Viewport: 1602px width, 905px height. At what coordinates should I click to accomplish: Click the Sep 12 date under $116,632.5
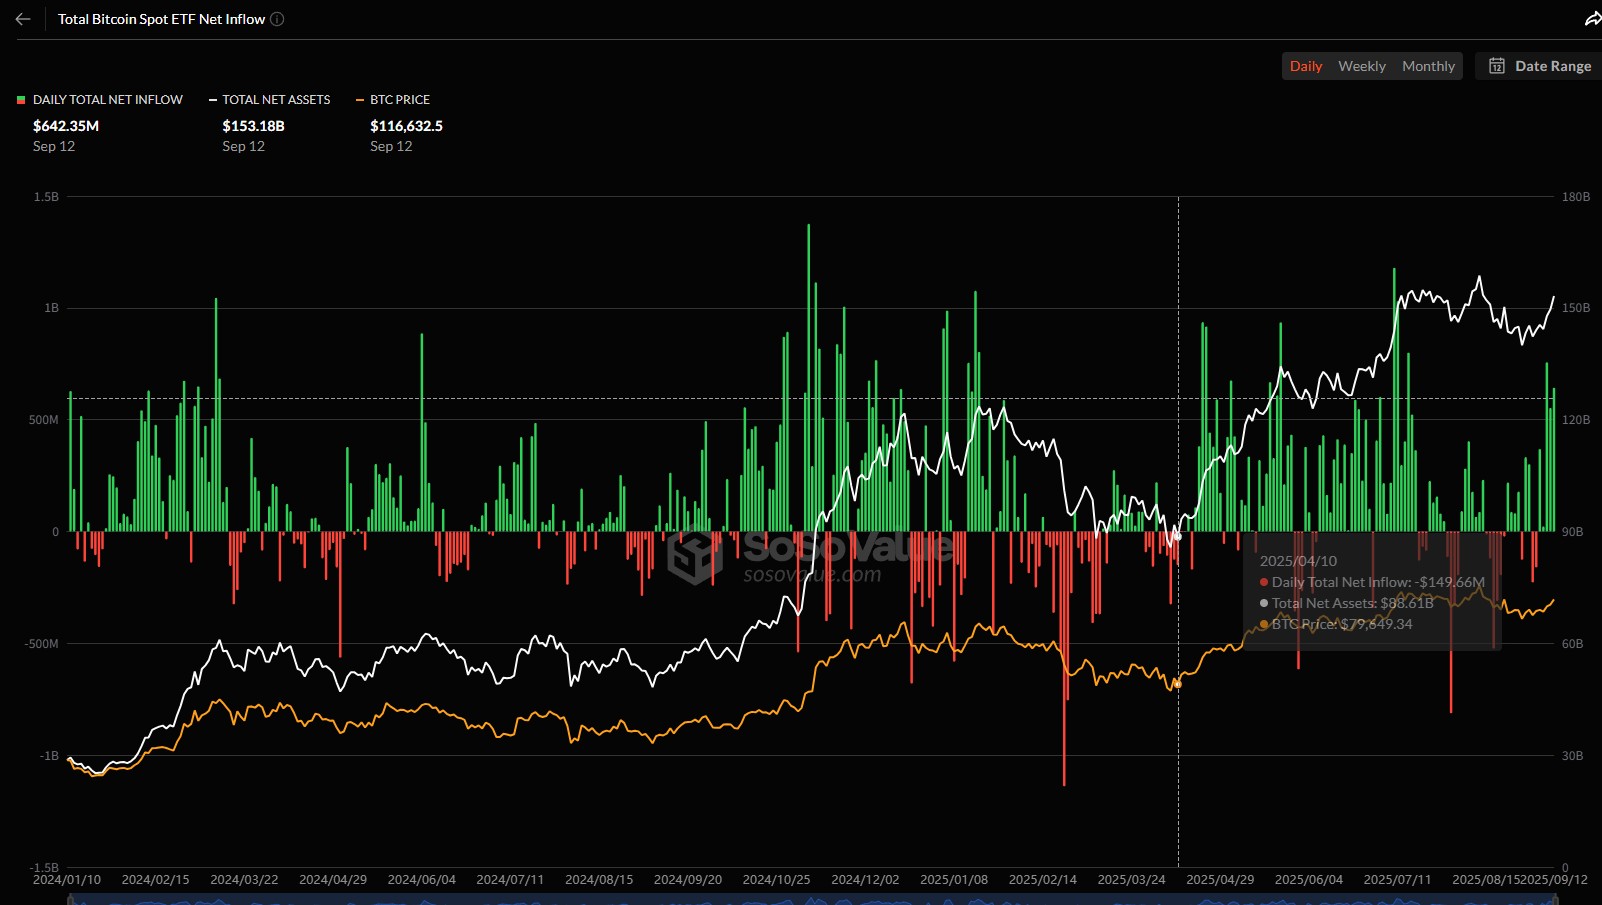[x=391, y=146]
